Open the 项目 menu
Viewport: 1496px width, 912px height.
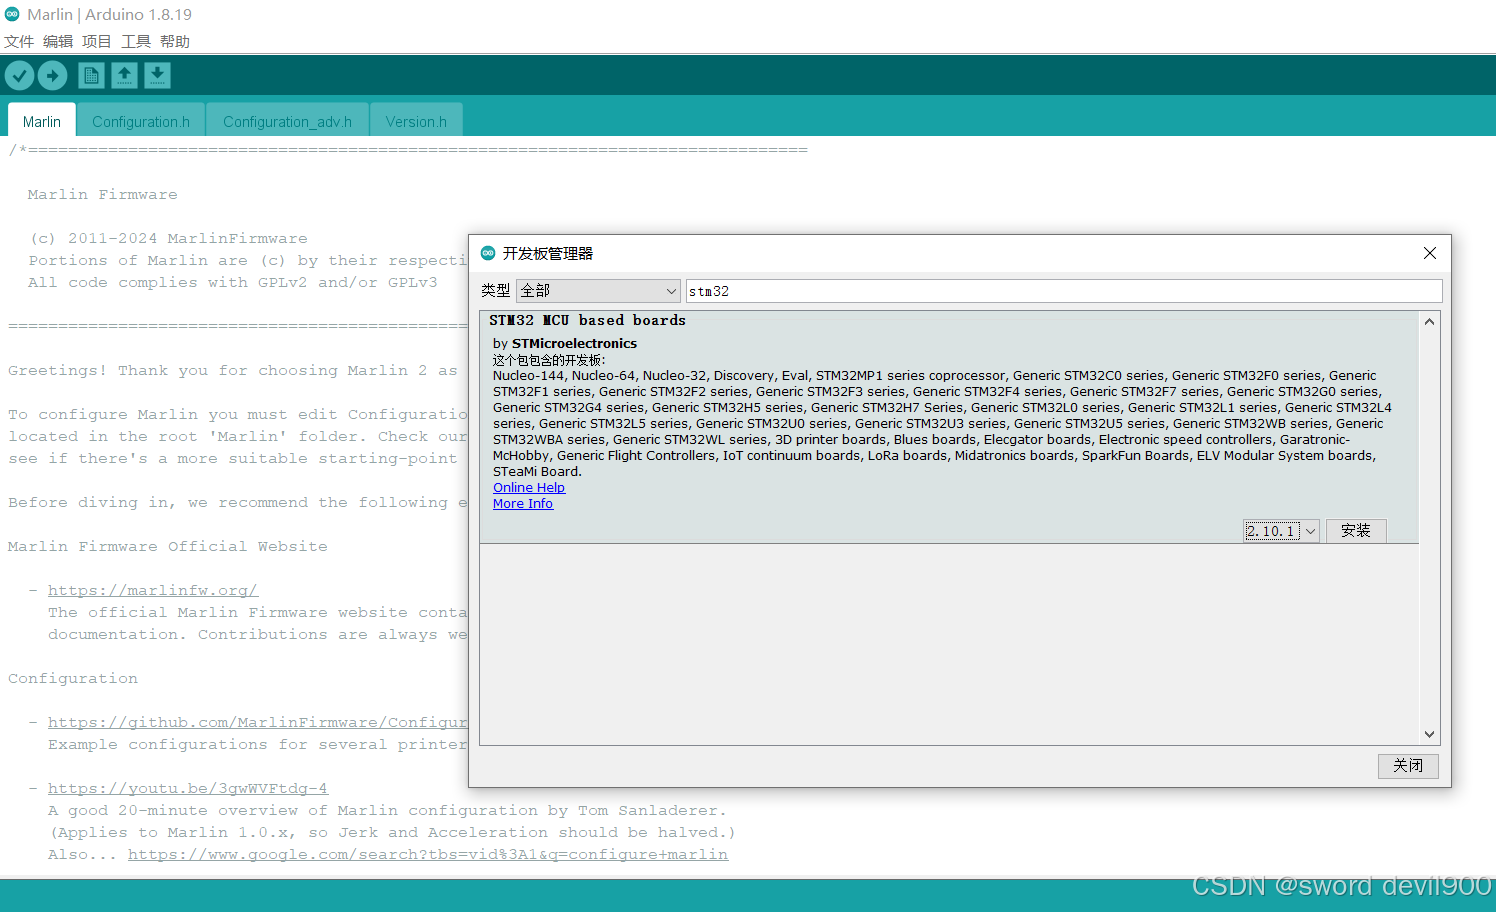[x=97, y=41]
